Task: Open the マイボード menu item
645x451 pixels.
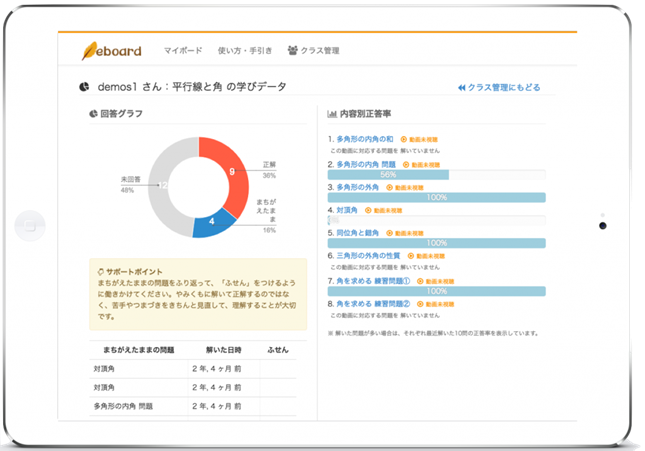Action: point(183,50)
